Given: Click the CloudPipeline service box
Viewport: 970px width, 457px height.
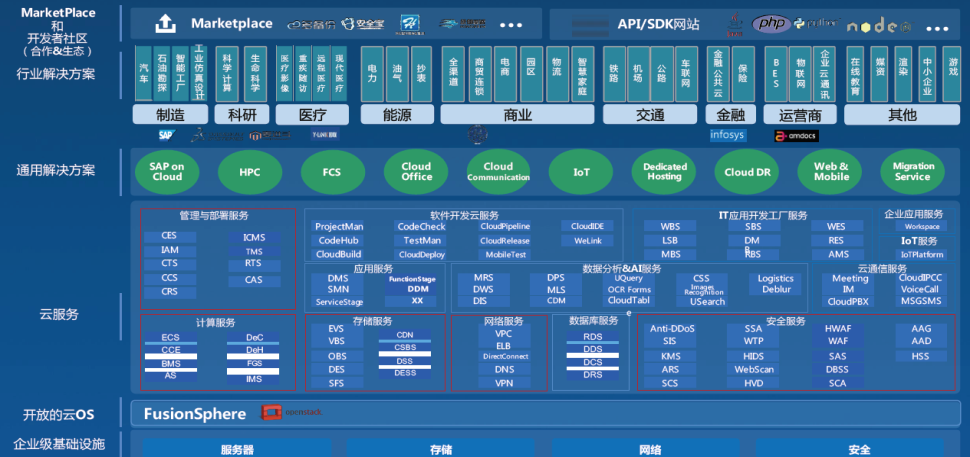Looking at the screenshot, I should point(505,226).
